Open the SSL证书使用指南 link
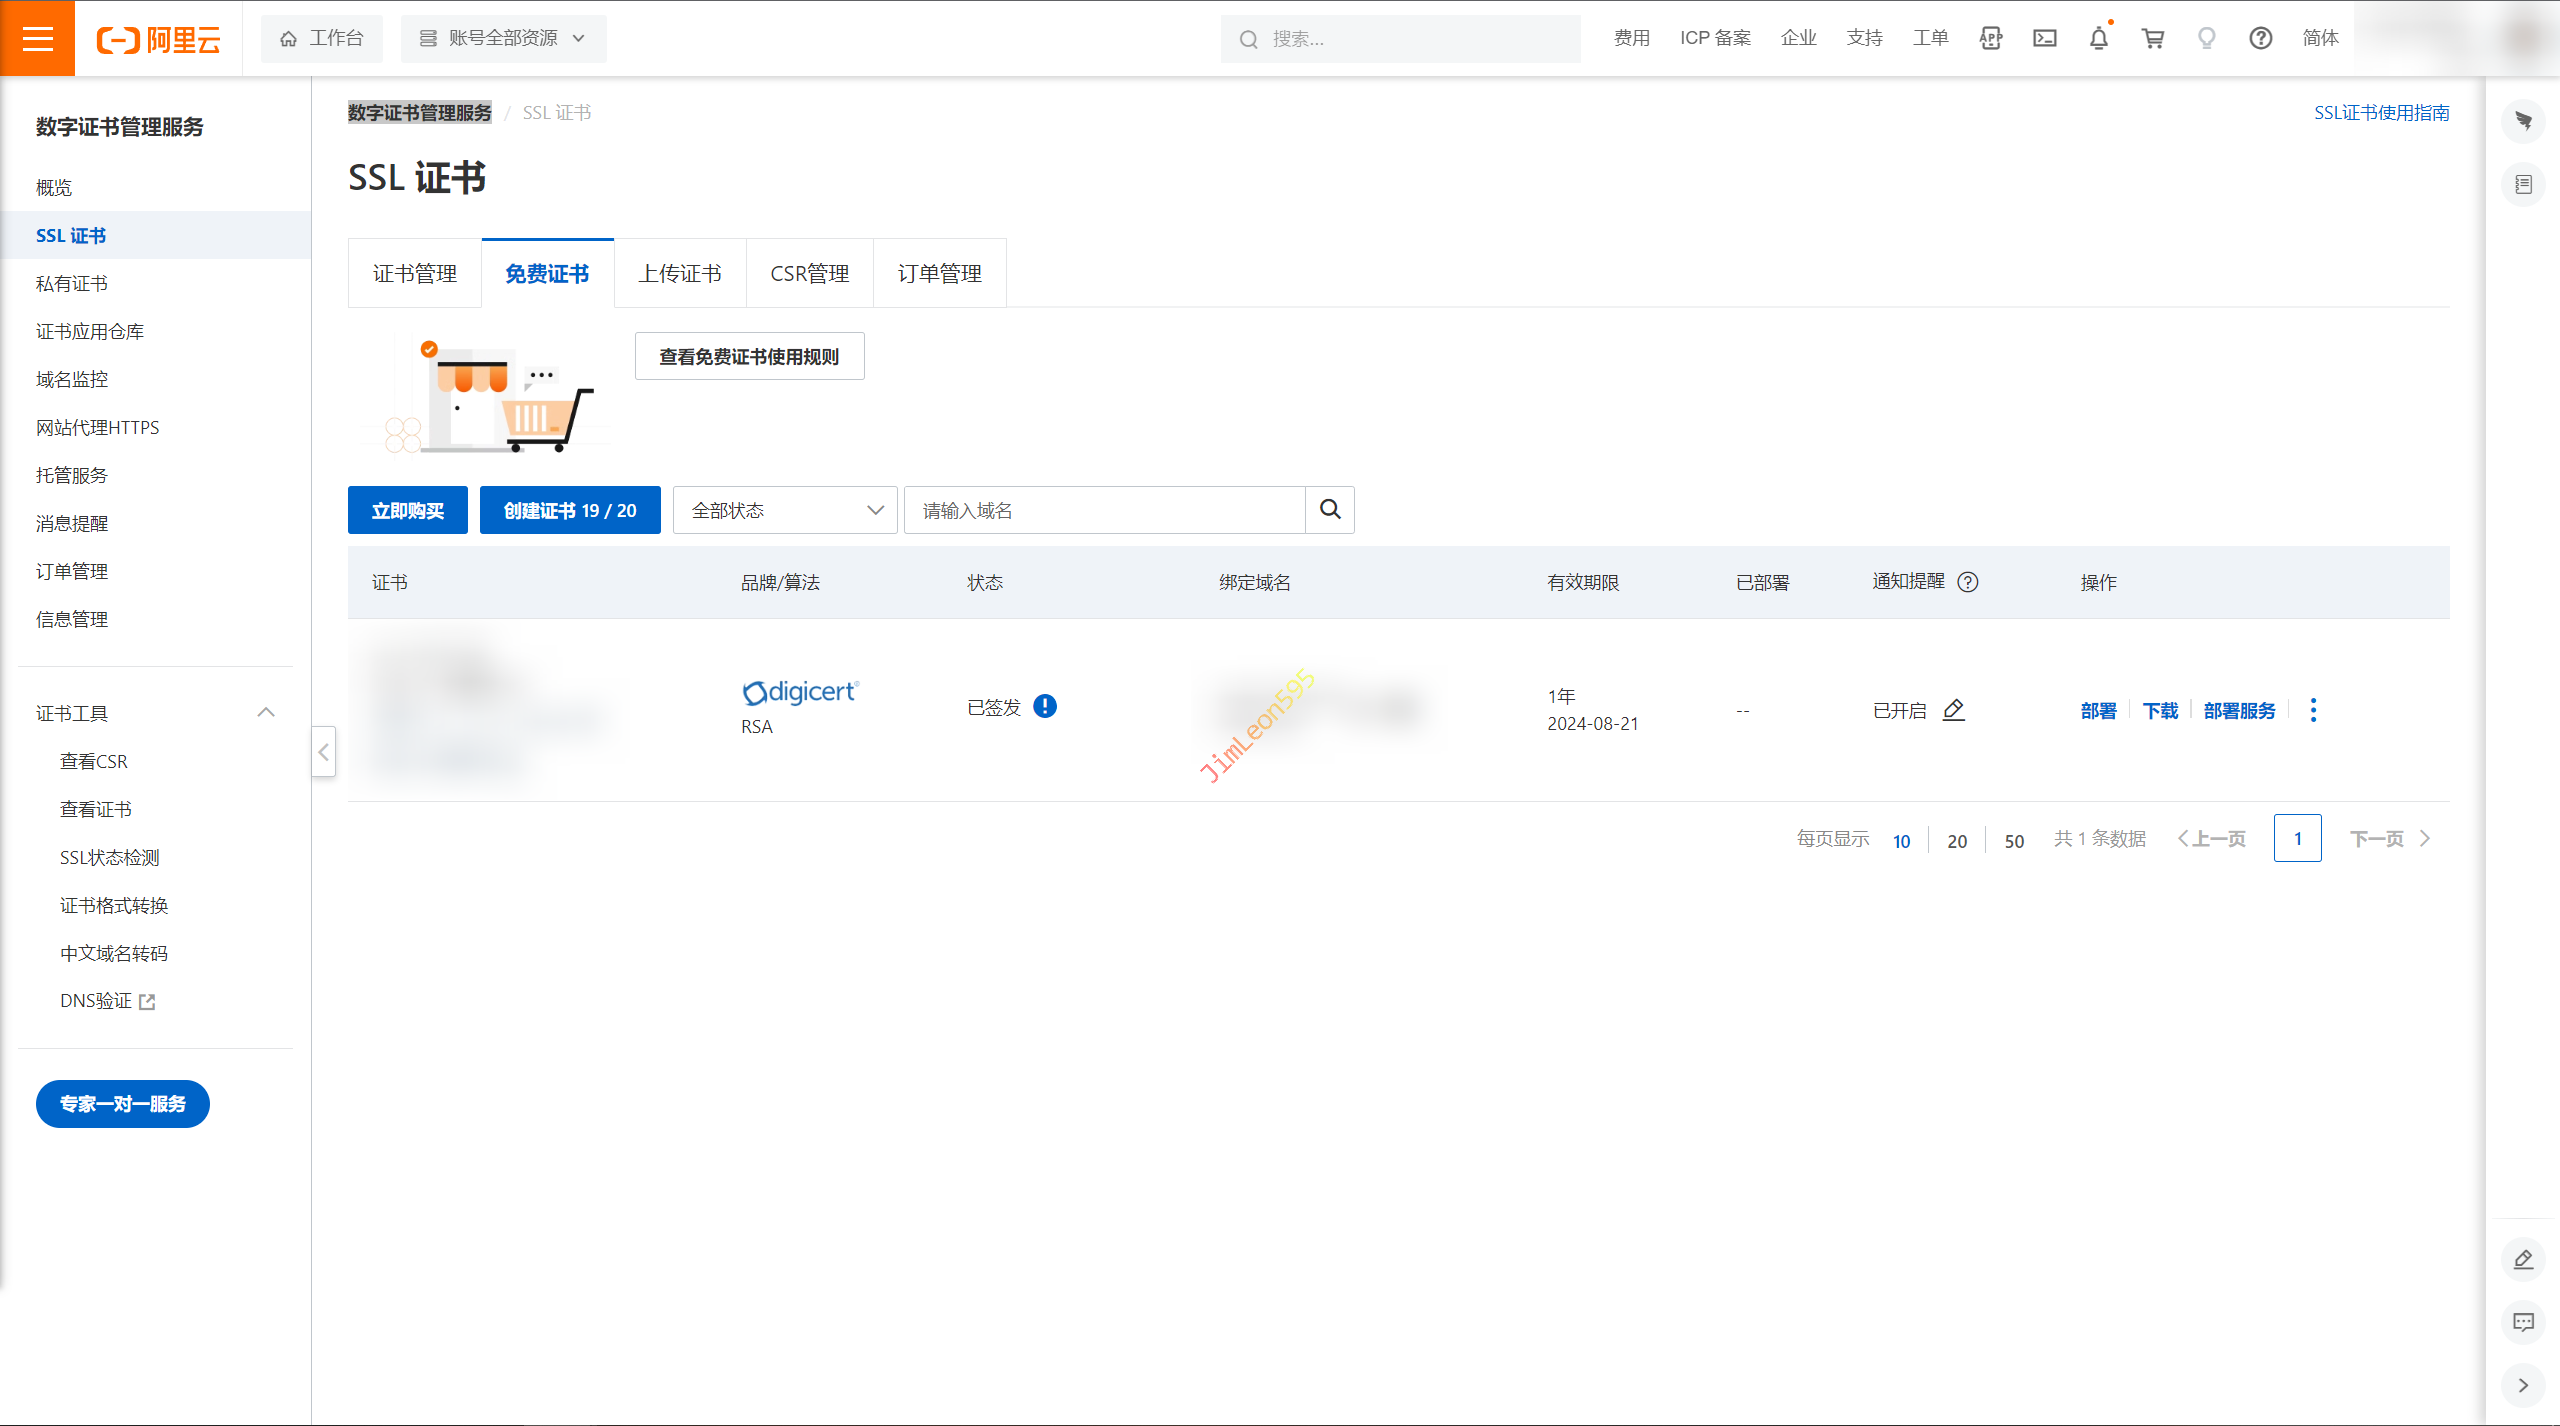 [x=2381, y=112]
